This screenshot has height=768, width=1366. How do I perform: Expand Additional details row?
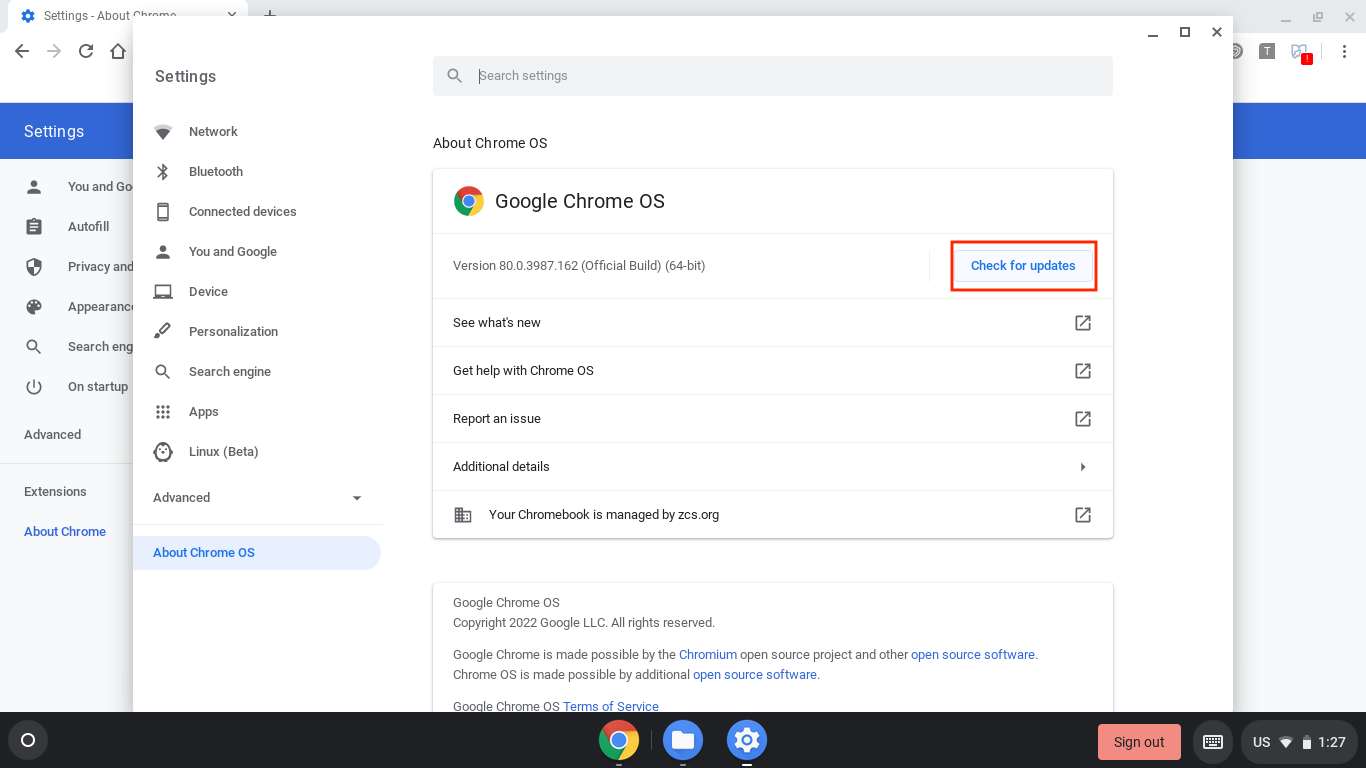pyautogui.click(x=773, y=467)
